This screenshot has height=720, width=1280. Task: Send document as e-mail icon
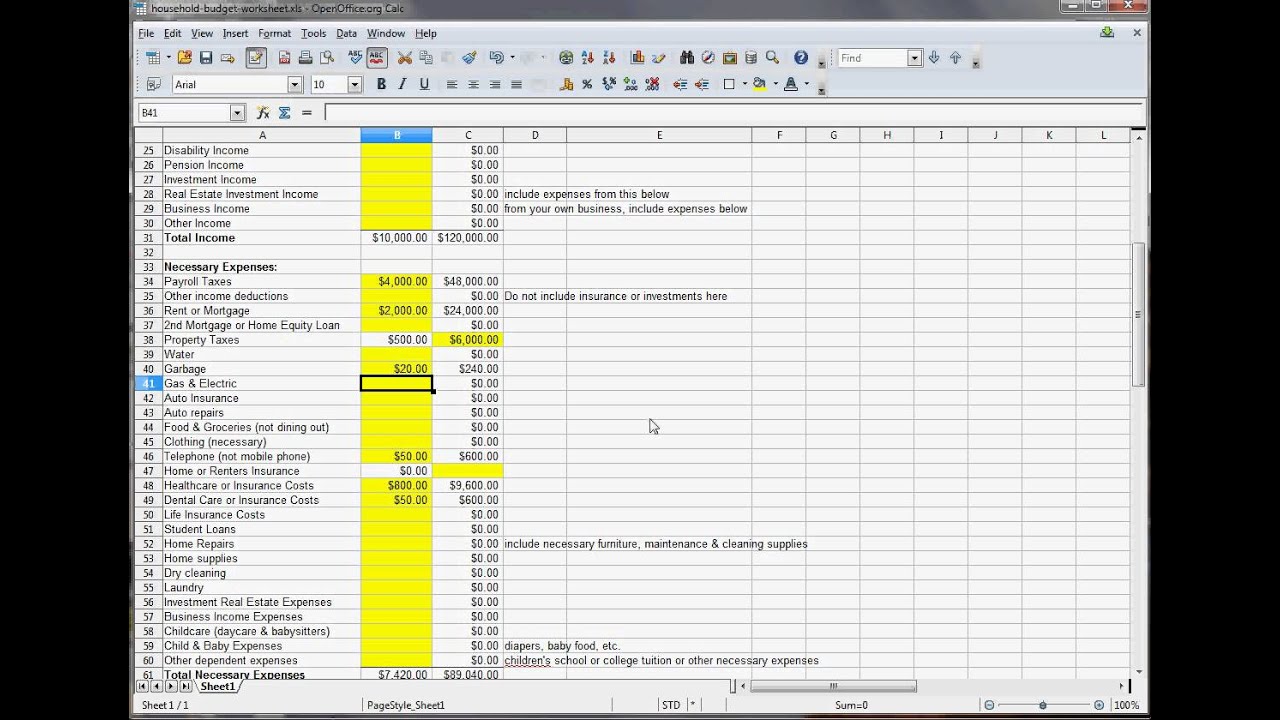tap(228, 58)
